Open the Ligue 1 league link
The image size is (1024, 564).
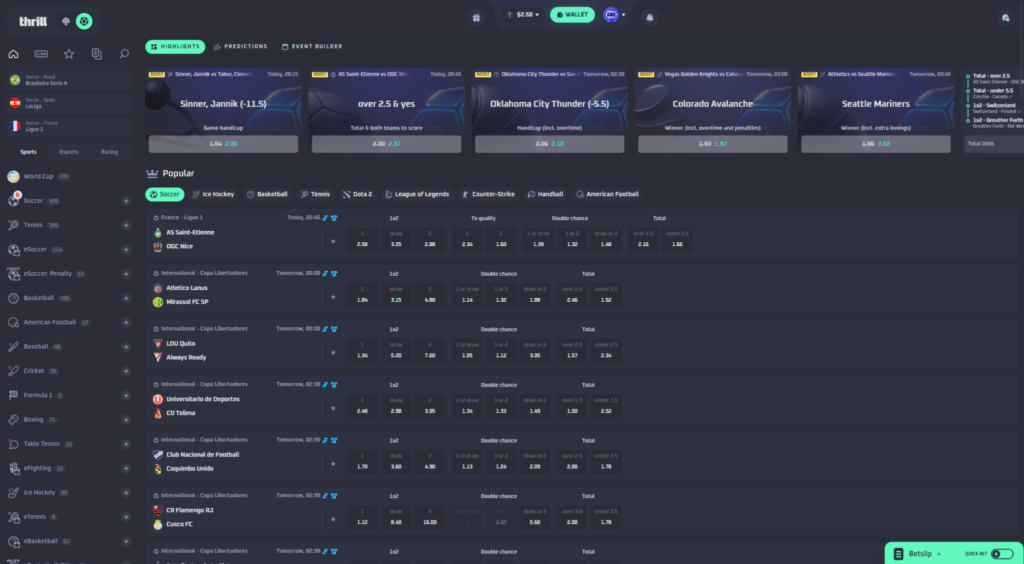(69, 126)
